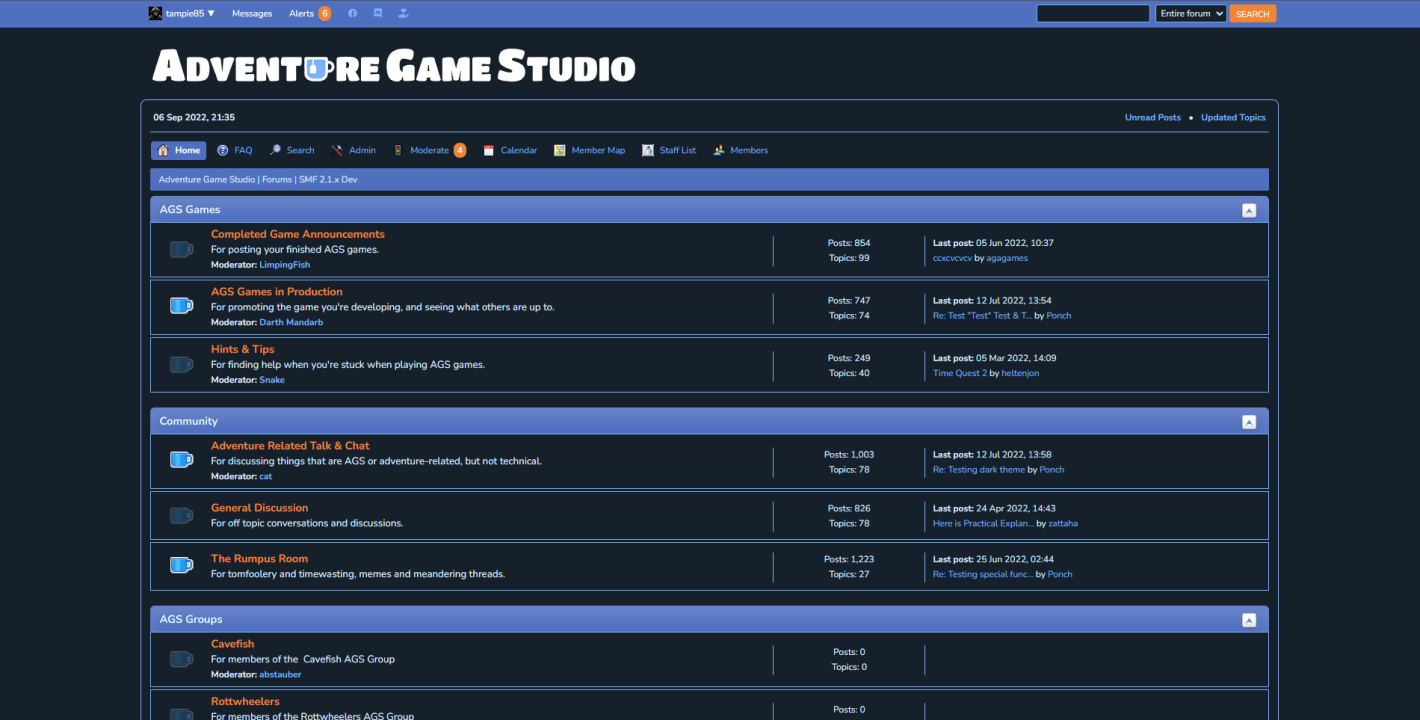Image resolution: width=1420 pixels, height=720 pixels.
Task: Click the Member Map icon
Action: (560, 150)
